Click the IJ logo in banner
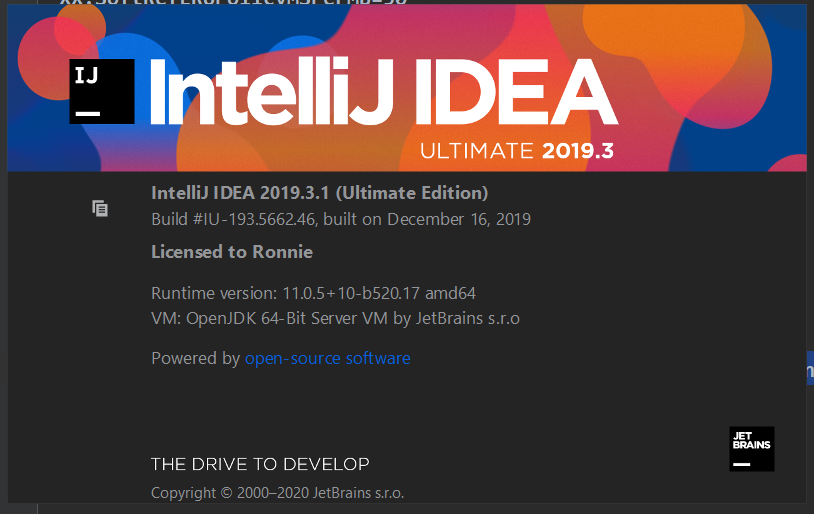Viewport: 814px width, 514px height. pyautogui.click(x=102, y=91)
